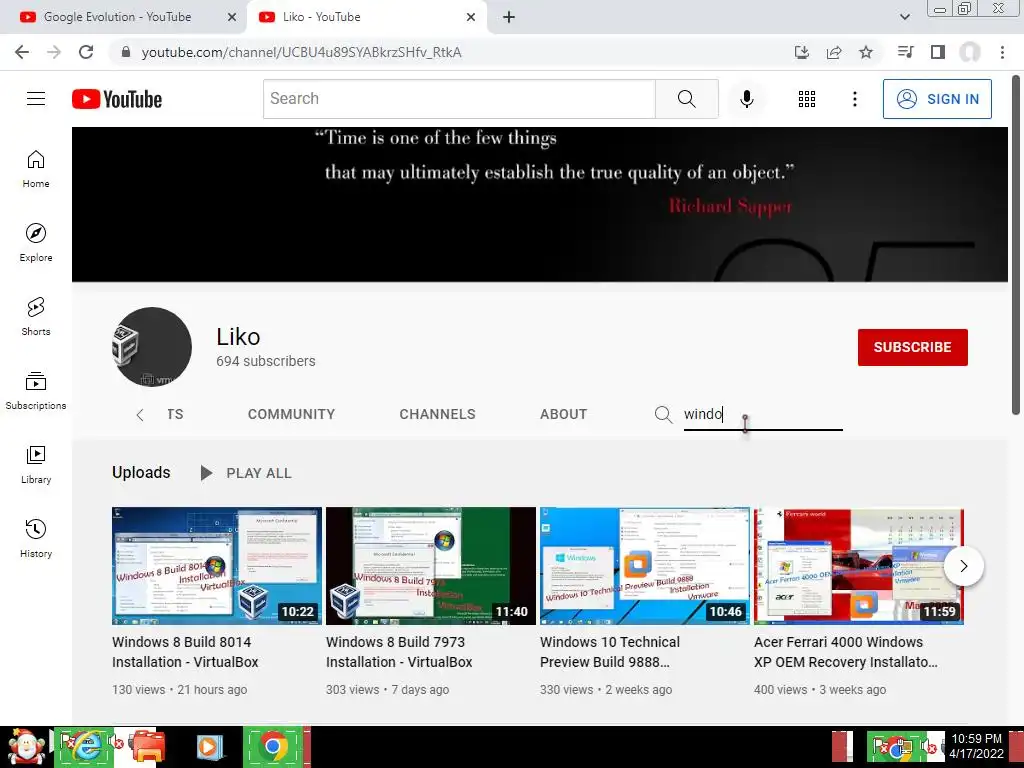Click the YouTube logo
This screenshot has height=768, width=1024.
(x=117, y=99)
